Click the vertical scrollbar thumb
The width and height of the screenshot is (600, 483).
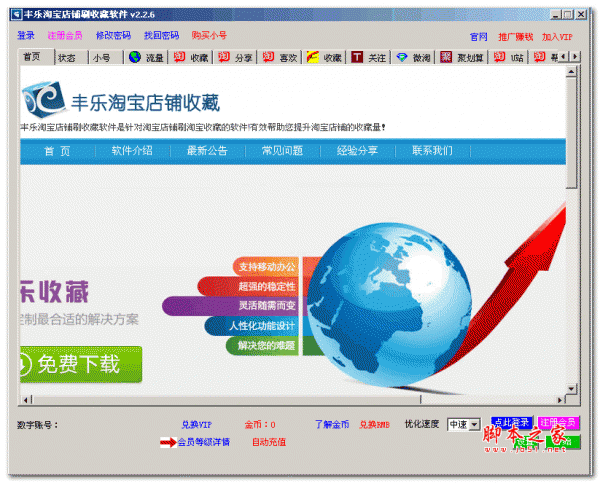click(571, 132)
